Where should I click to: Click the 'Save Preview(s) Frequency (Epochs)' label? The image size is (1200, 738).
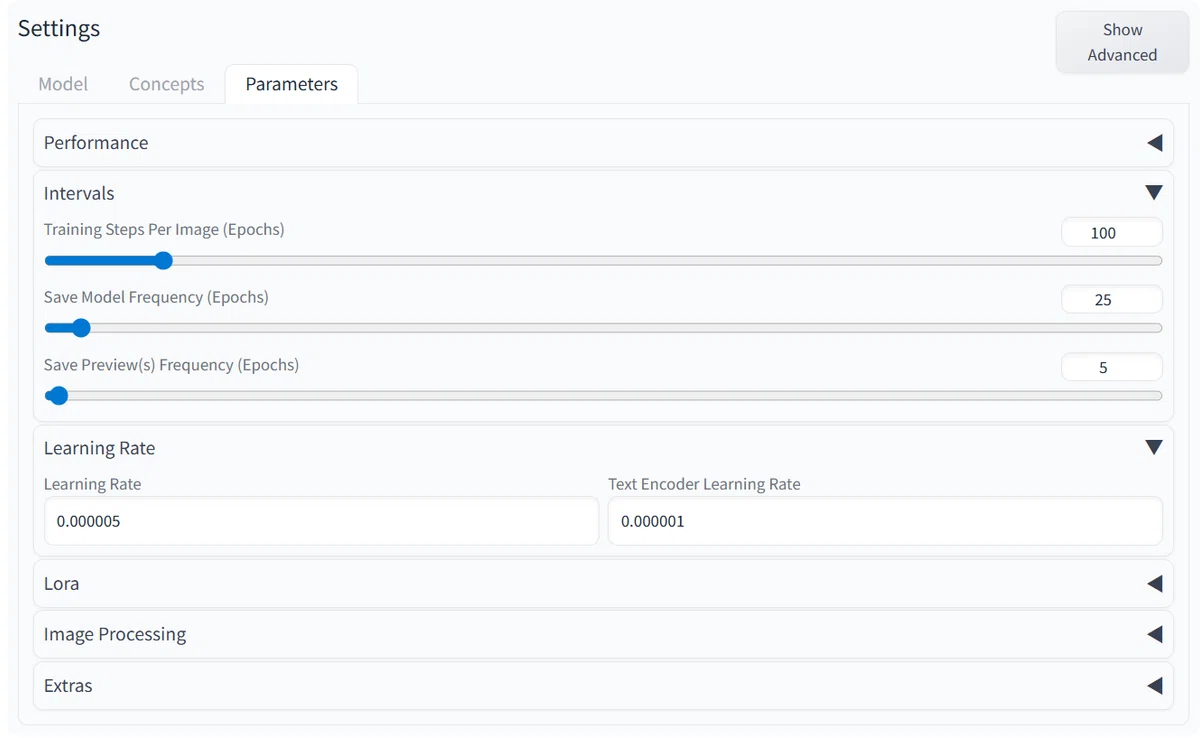pos(171,365)
